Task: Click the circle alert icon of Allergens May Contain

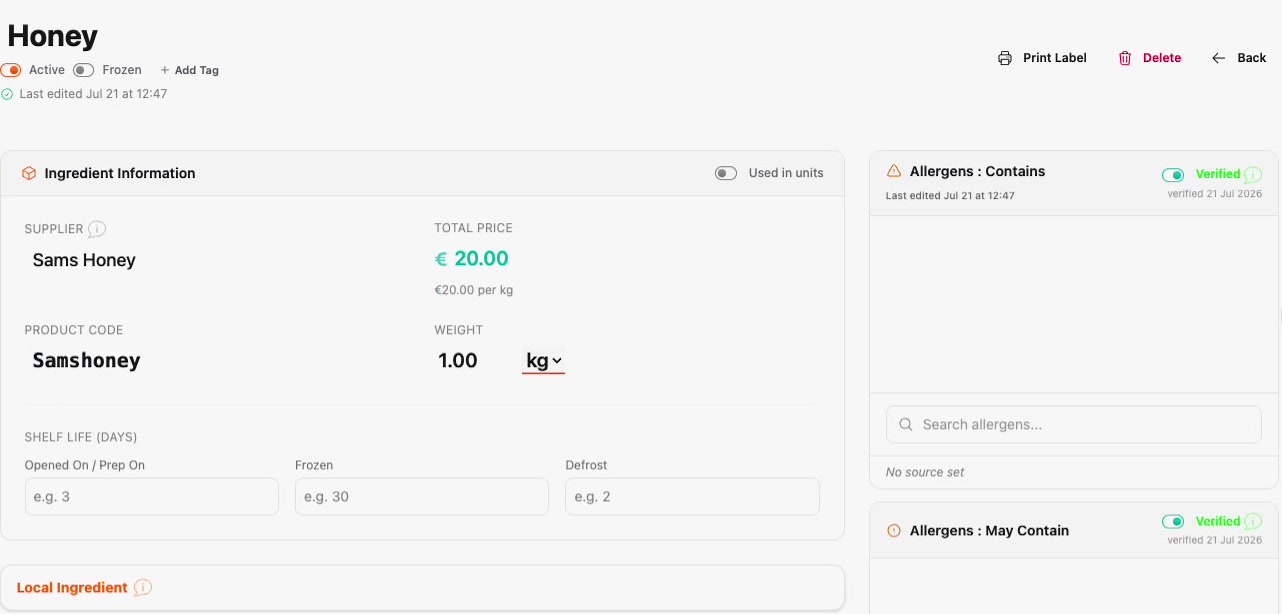Action: 894,531
